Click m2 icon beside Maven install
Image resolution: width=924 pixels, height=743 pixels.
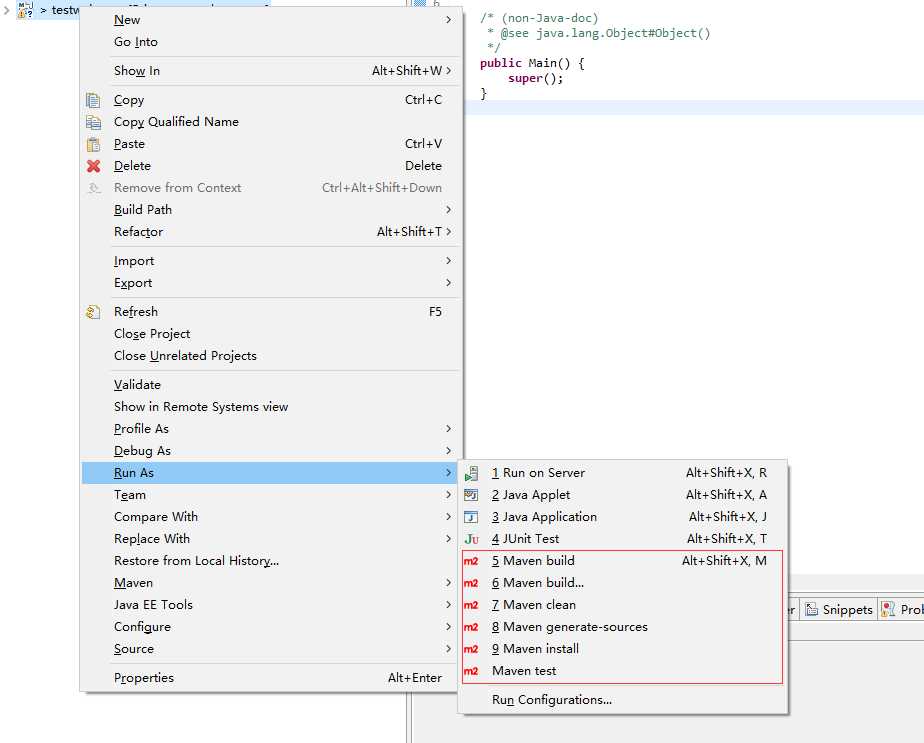point(471,649)
